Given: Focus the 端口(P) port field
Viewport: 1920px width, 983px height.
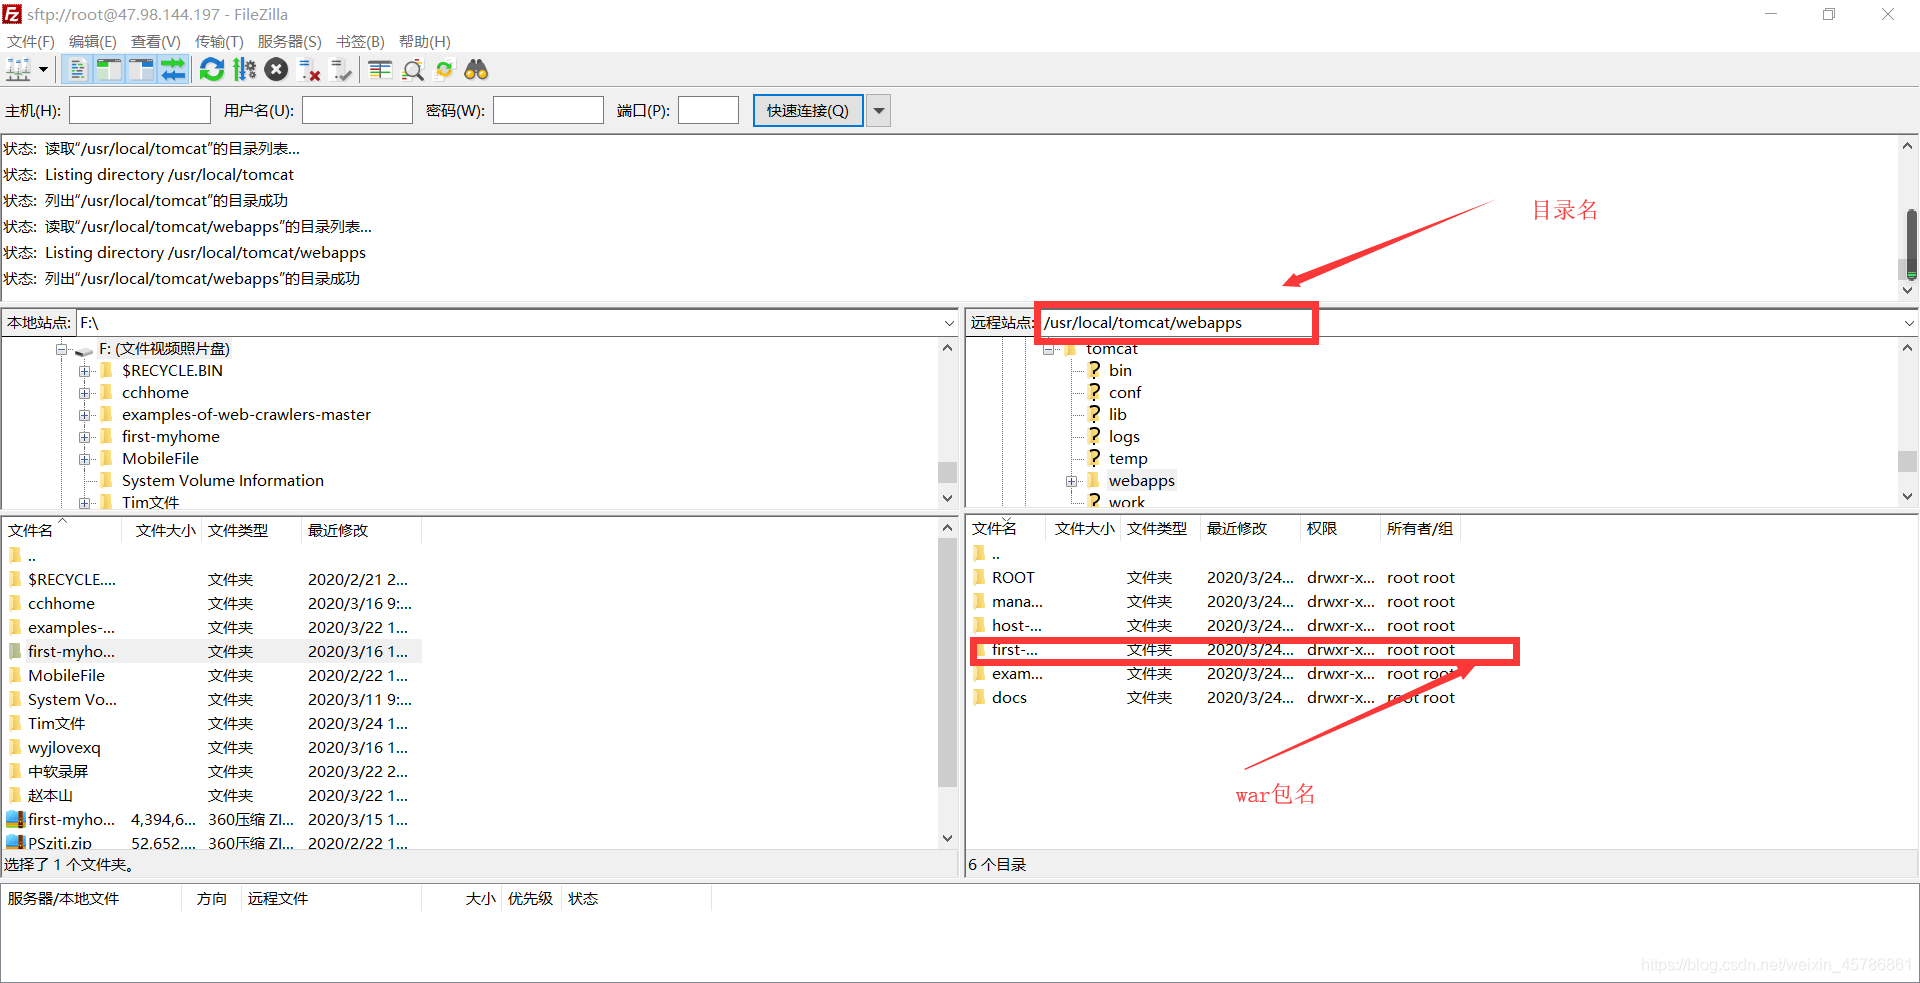Looking at the screenshot, I should pyautogui.click(x=708, y=110).
